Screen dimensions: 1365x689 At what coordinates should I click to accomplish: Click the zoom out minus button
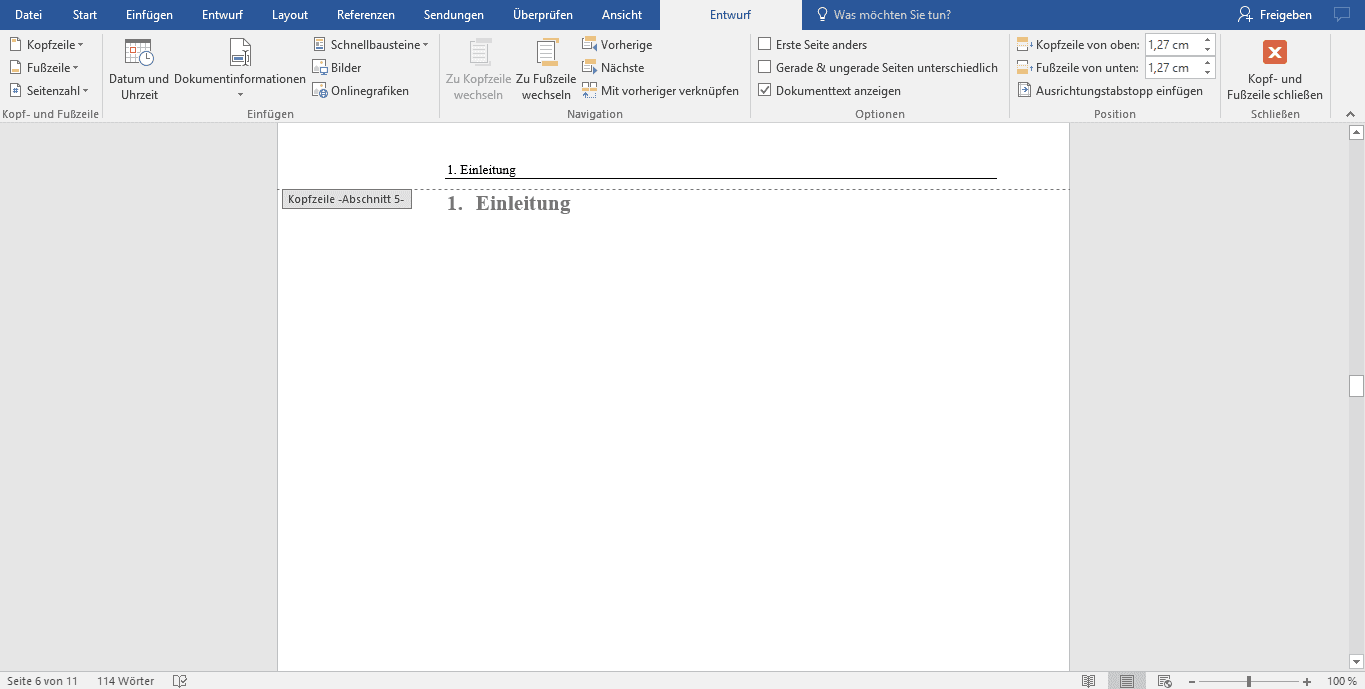pos(1192,681)
